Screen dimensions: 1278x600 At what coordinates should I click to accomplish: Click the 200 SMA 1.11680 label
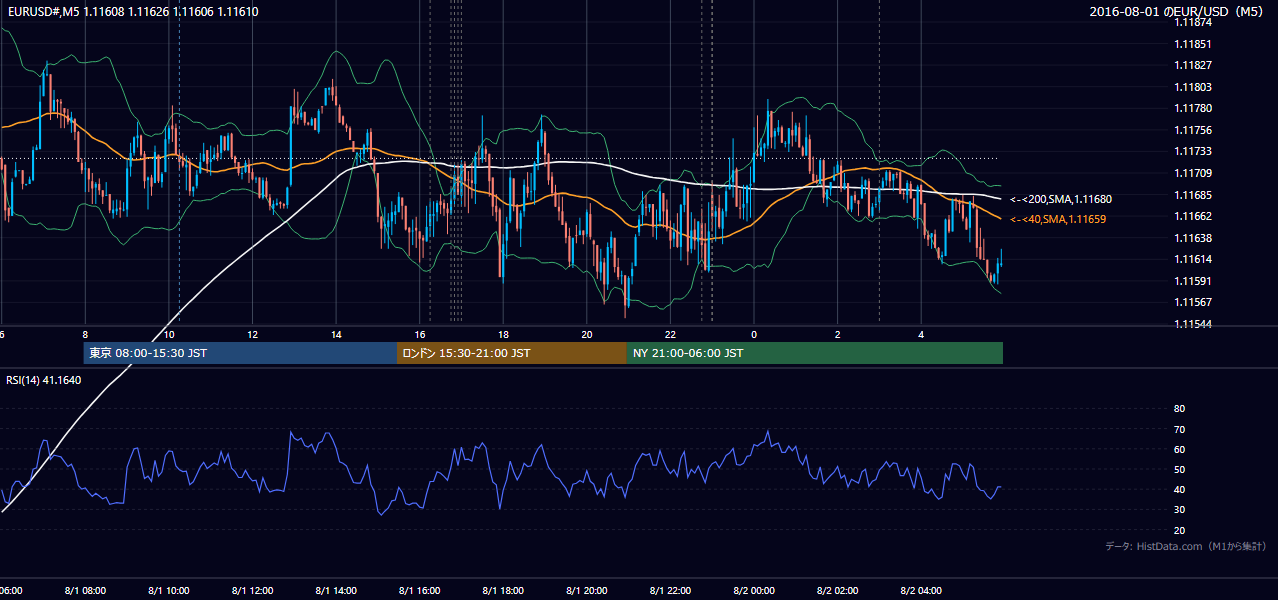click(1060, 199)
